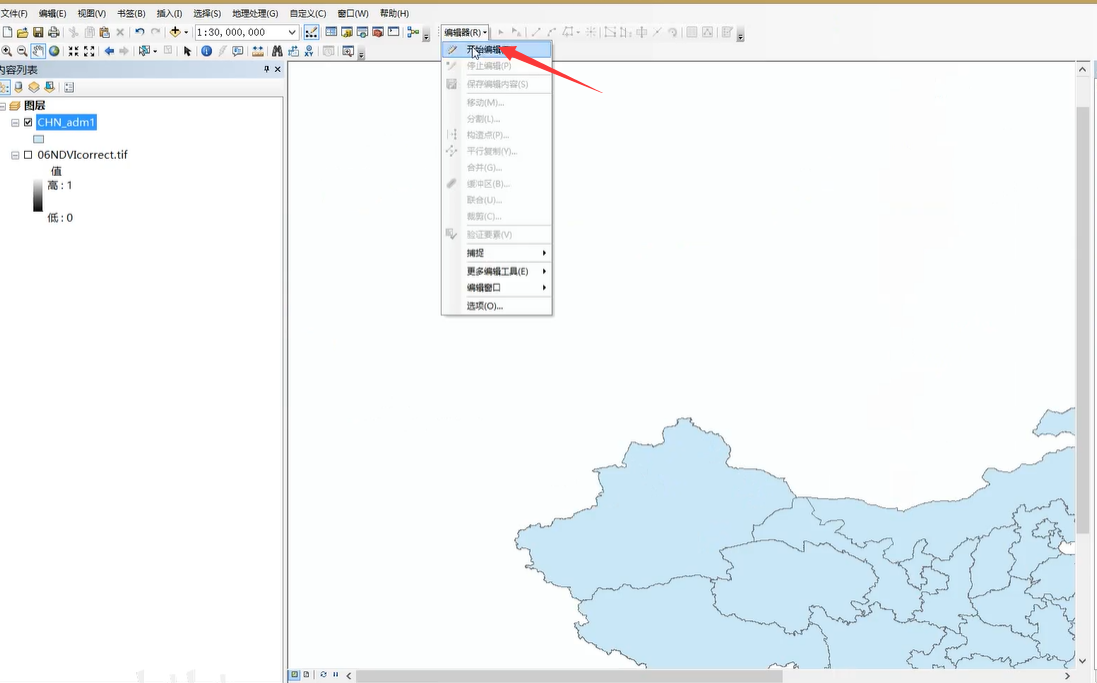Select the Zoom In magnifier tool

pyautogui.click(x=6, y=51)
